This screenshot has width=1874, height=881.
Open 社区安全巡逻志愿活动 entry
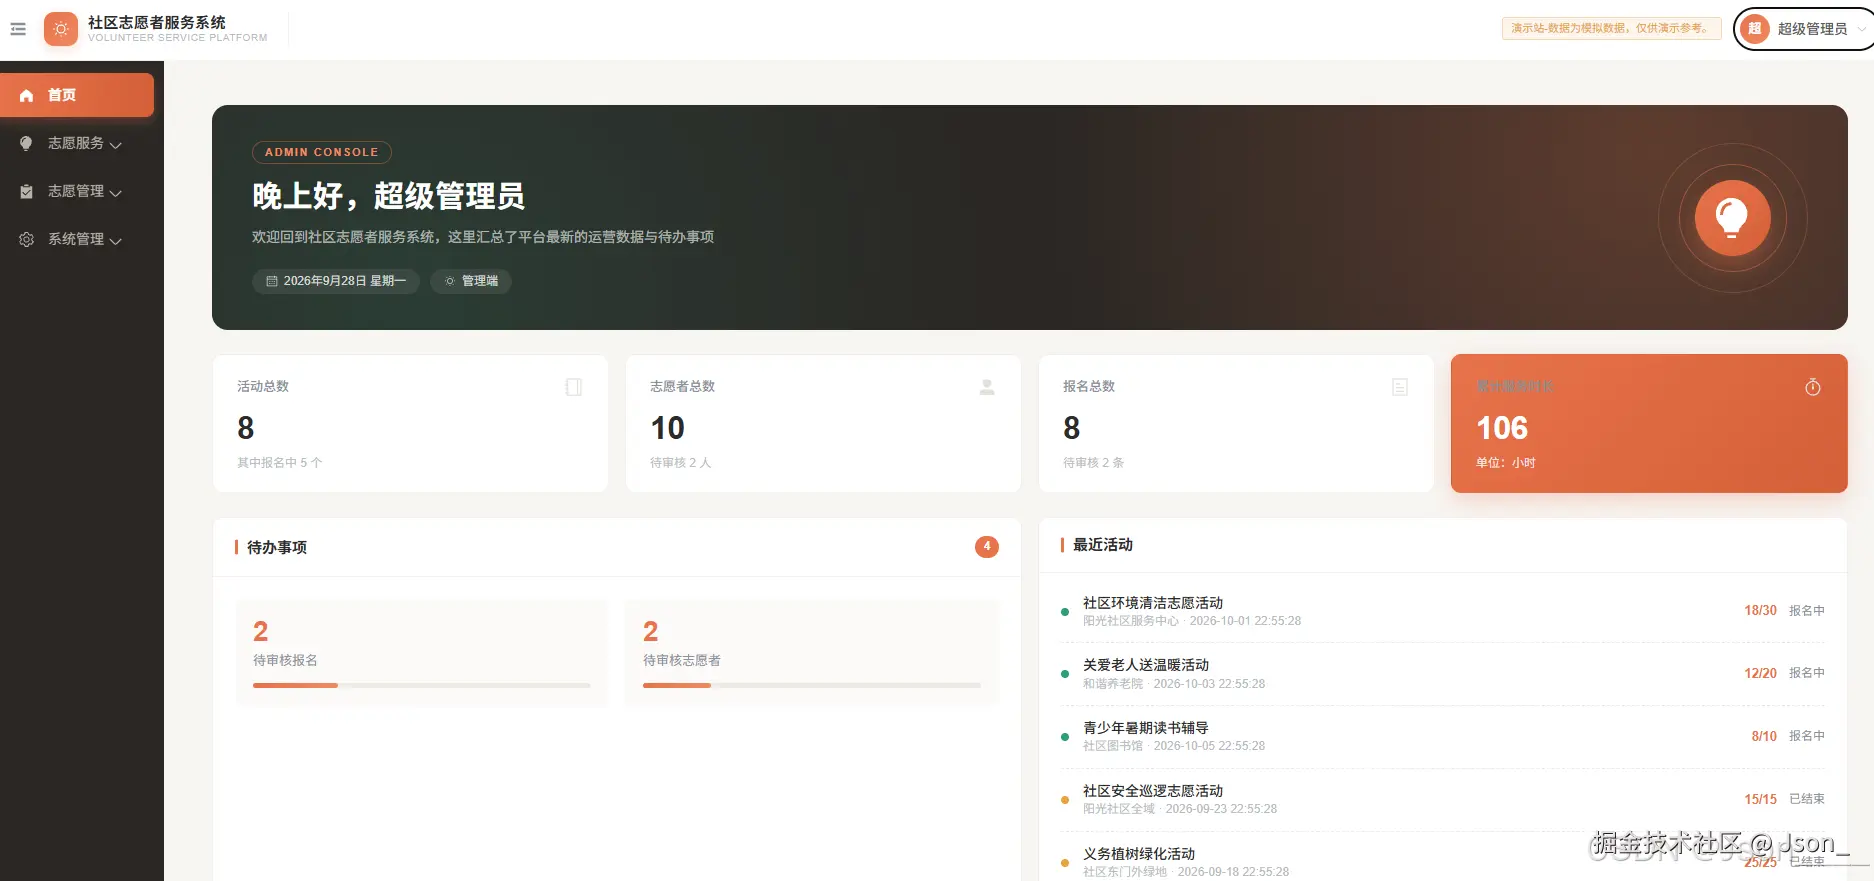(x=1443, y=799)
